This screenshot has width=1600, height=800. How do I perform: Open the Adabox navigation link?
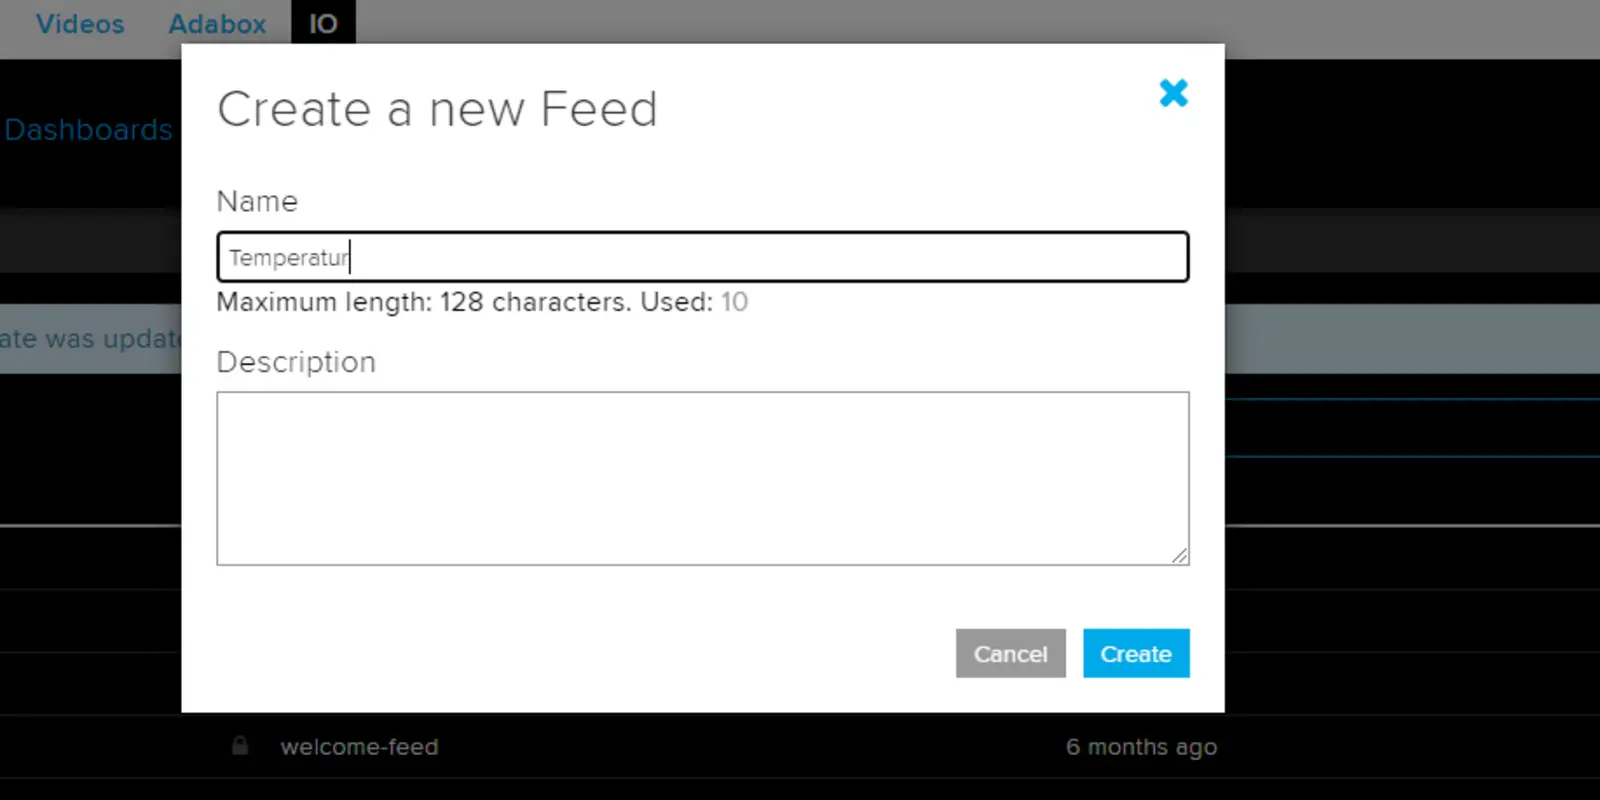tap(217, 24)
